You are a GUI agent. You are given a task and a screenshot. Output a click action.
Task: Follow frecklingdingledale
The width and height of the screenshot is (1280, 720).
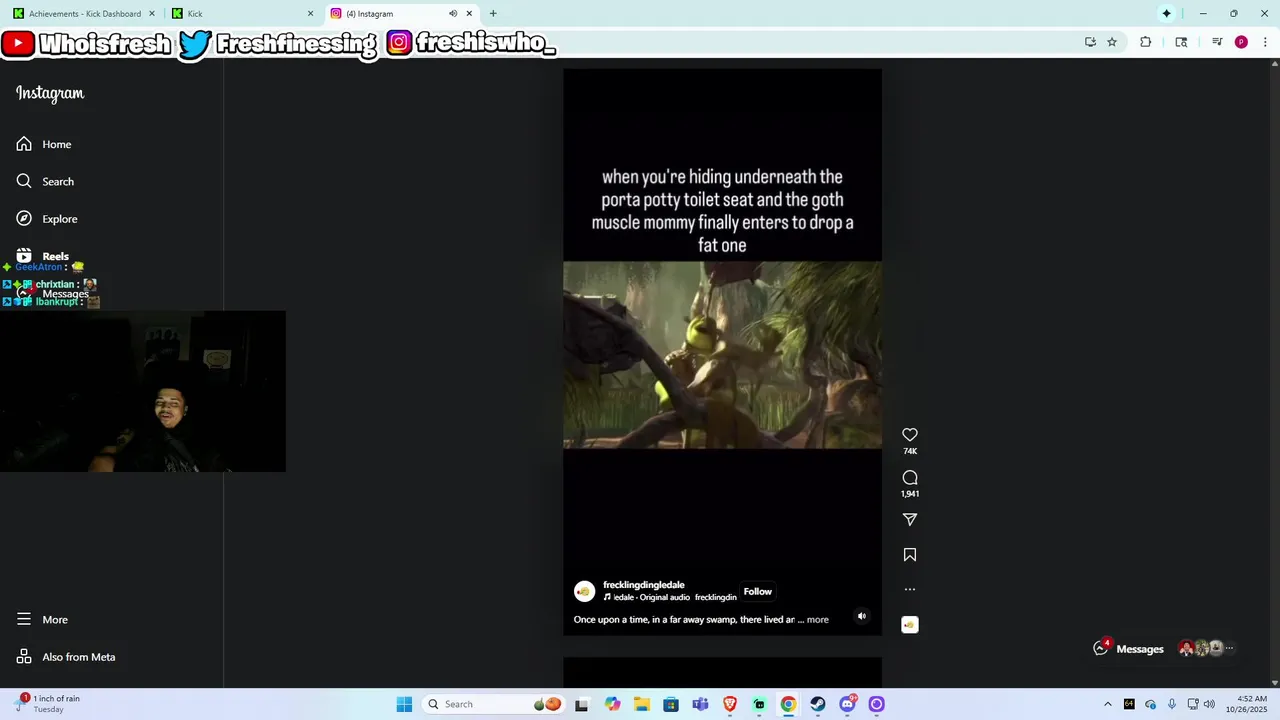click(x=758, y=592)
